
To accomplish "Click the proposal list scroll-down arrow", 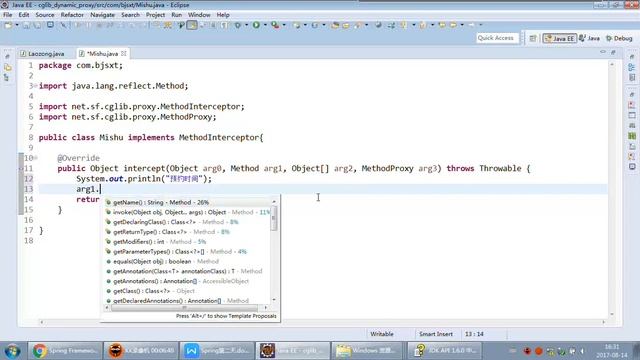I will pos(274,300).
